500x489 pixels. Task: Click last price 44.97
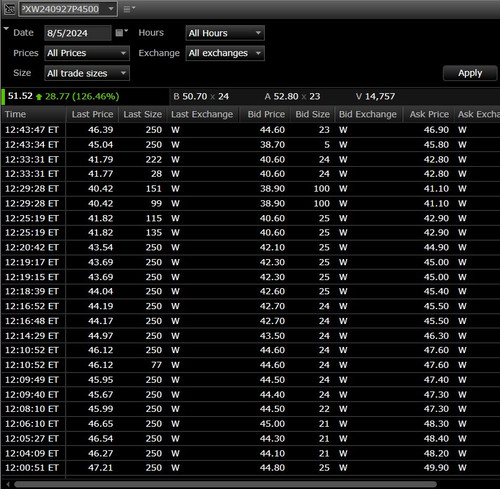point(101,336)
